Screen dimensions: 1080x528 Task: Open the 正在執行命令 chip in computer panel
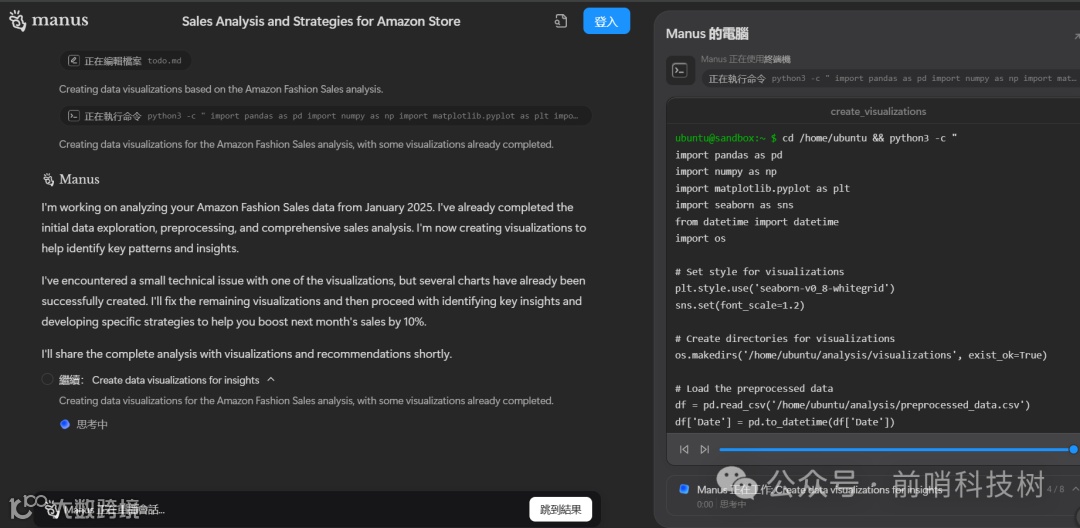coord(891,78)
